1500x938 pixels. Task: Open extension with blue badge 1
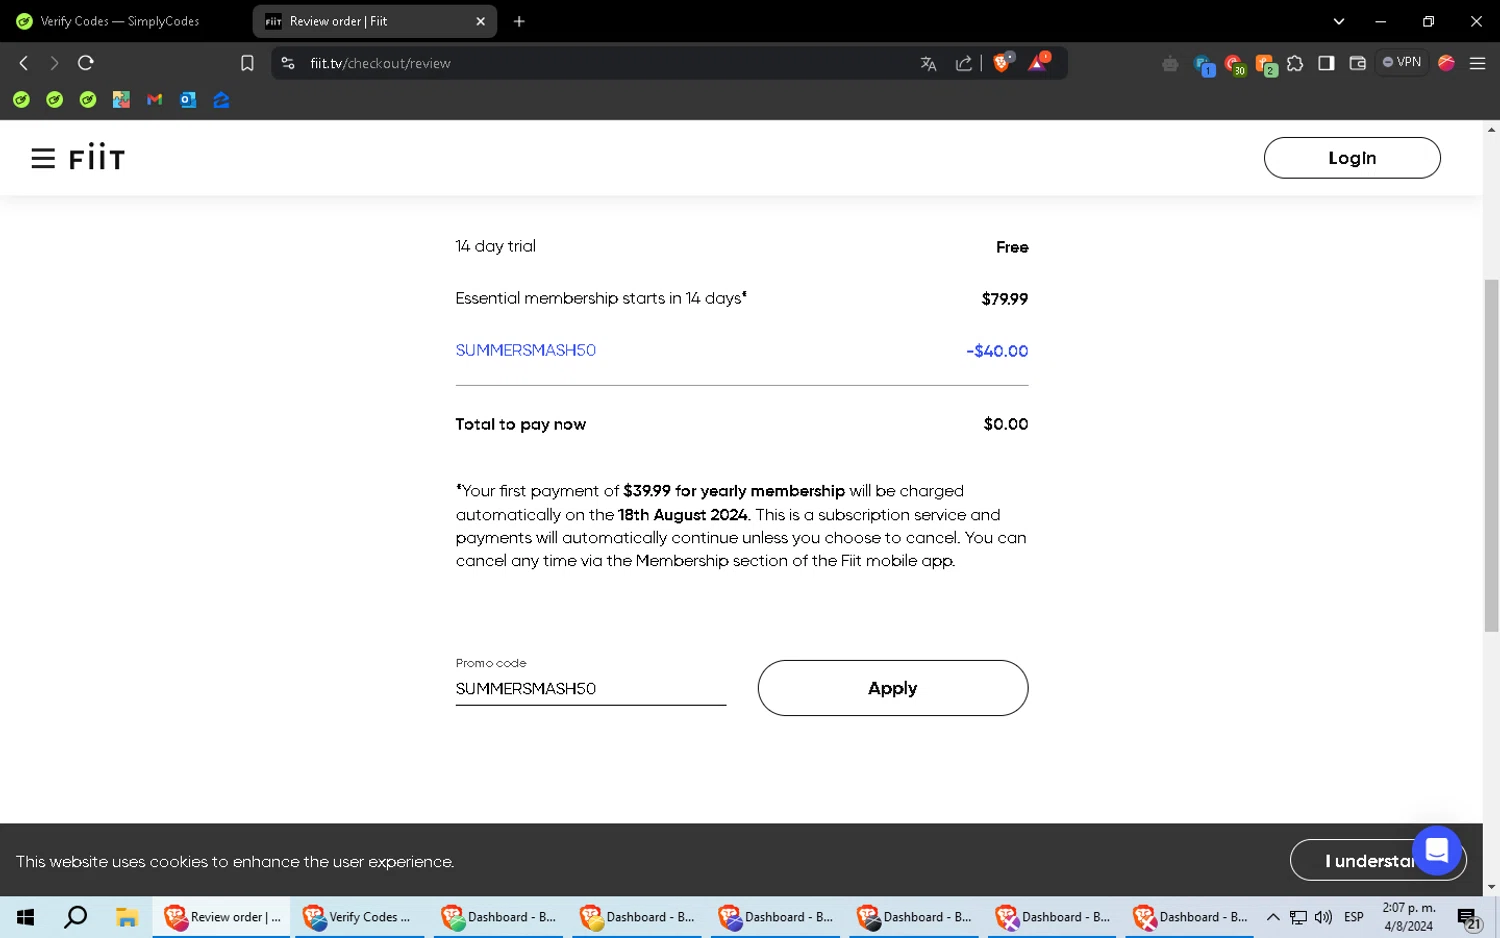coord(1204,65)
